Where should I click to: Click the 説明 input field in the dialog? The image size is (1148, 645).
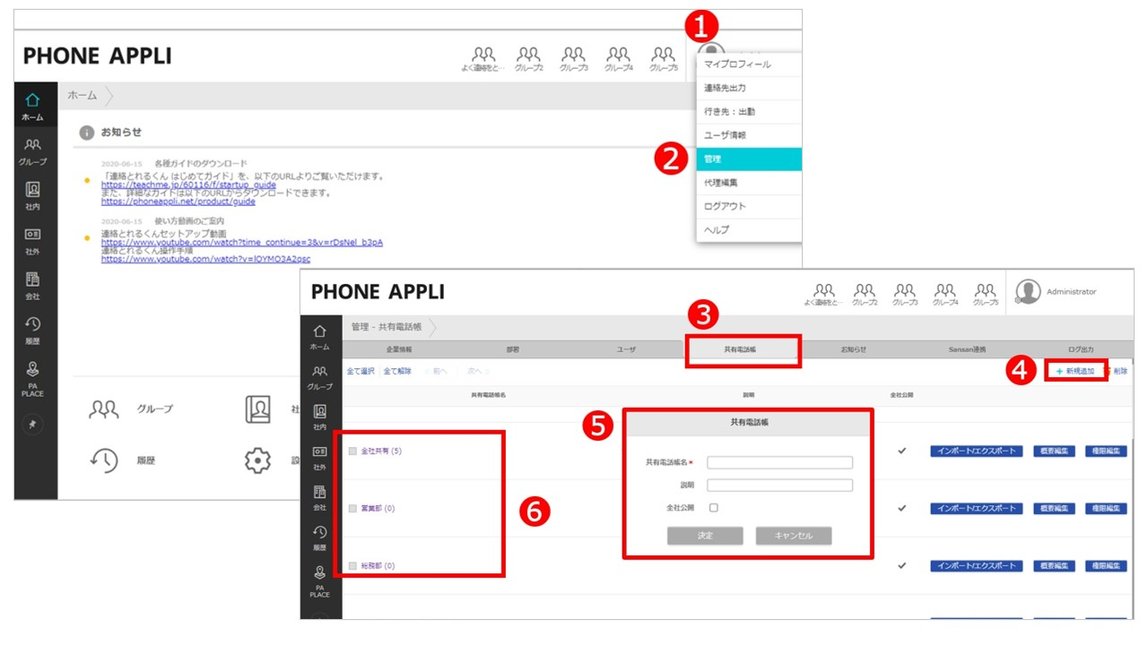click(x=780, y=485)
